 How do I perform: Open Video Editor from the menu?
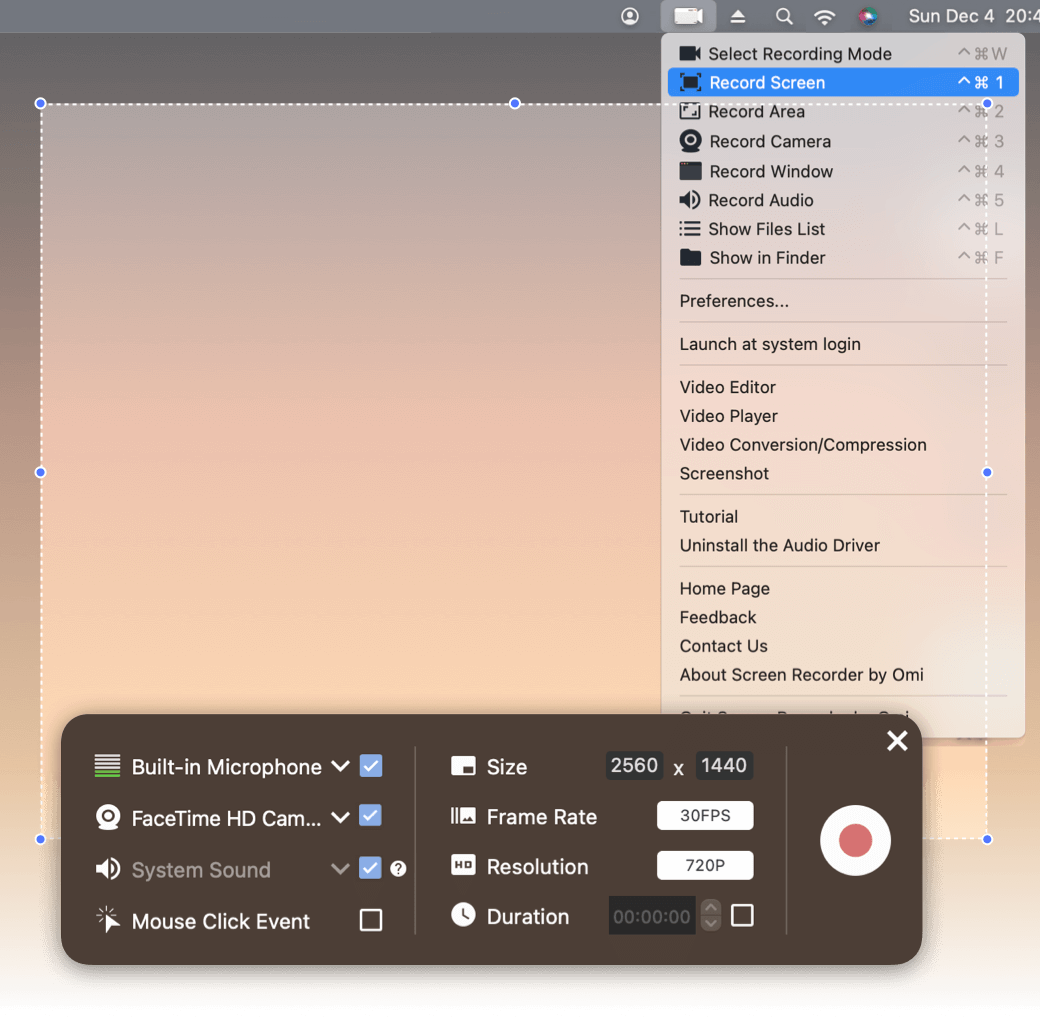point(727,387)
